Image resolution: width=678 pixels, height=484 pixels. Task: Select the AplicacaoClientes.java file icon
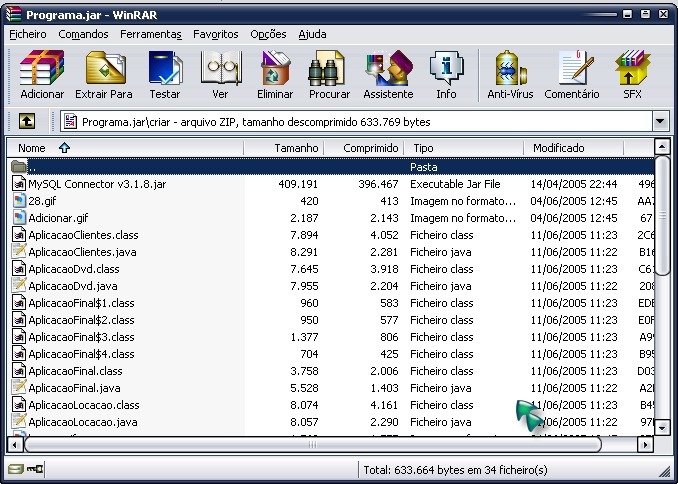[x=19, y=252]
